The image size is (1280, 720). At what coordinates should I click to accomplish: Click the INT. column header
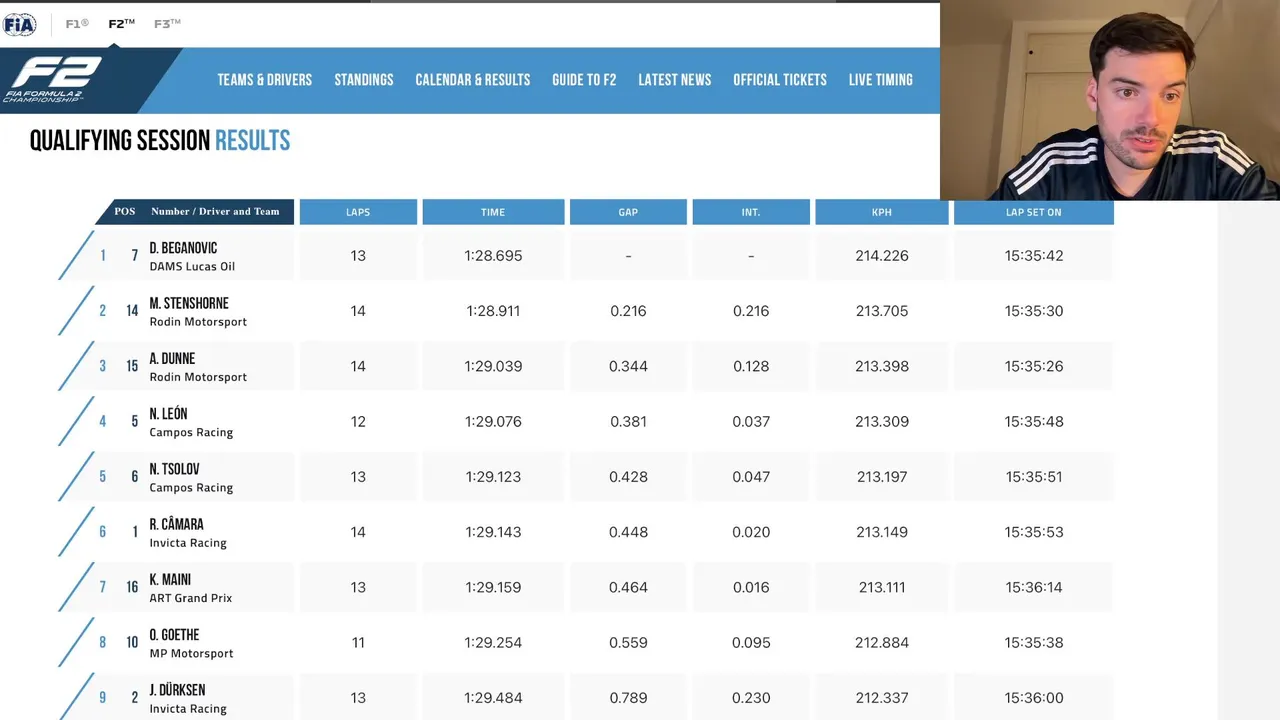click(751, 212)
